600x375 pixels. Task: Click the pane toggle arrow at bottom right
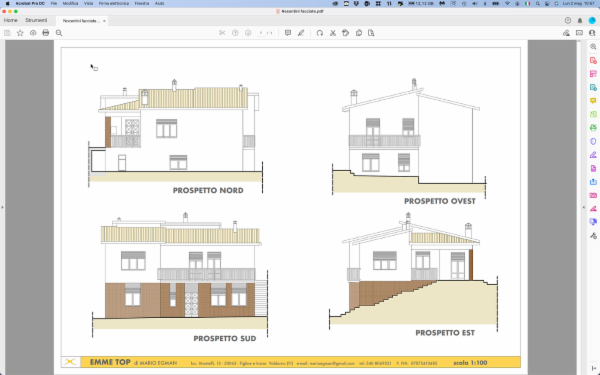coord(593,368)
